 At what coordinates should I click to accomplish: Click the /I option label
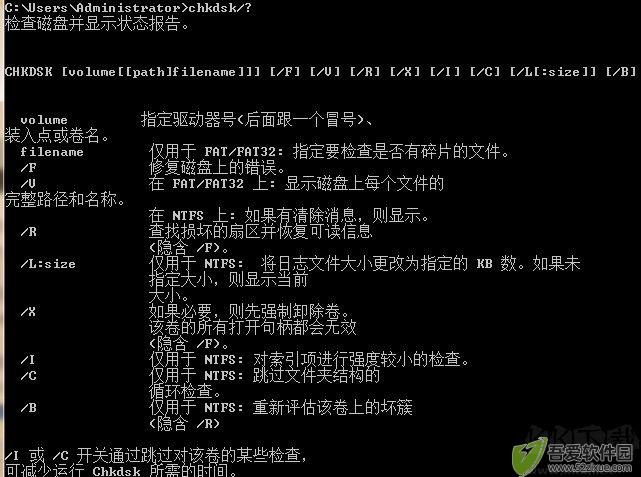pos(28,360)
